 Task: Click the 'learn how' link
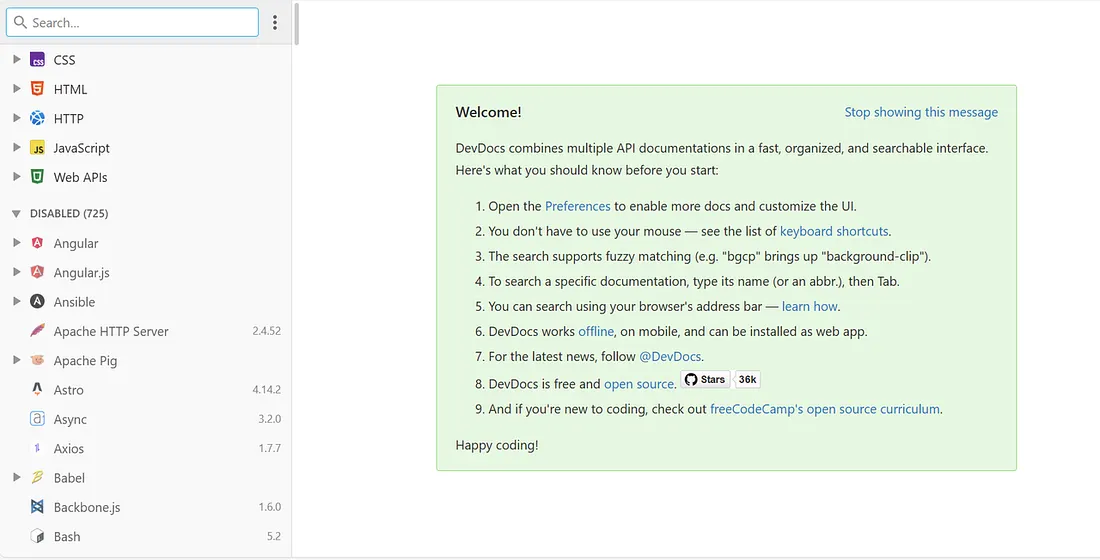(810, 306)
